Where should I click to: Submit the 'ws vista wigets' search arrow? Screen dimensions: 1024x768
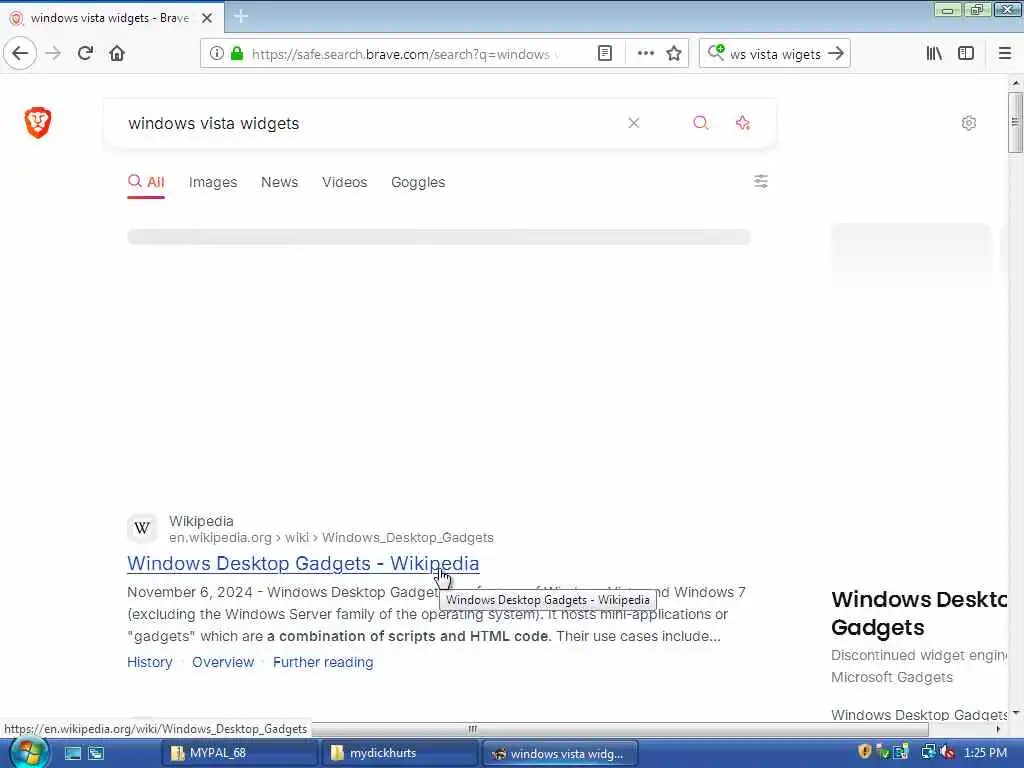click(836, 54)
